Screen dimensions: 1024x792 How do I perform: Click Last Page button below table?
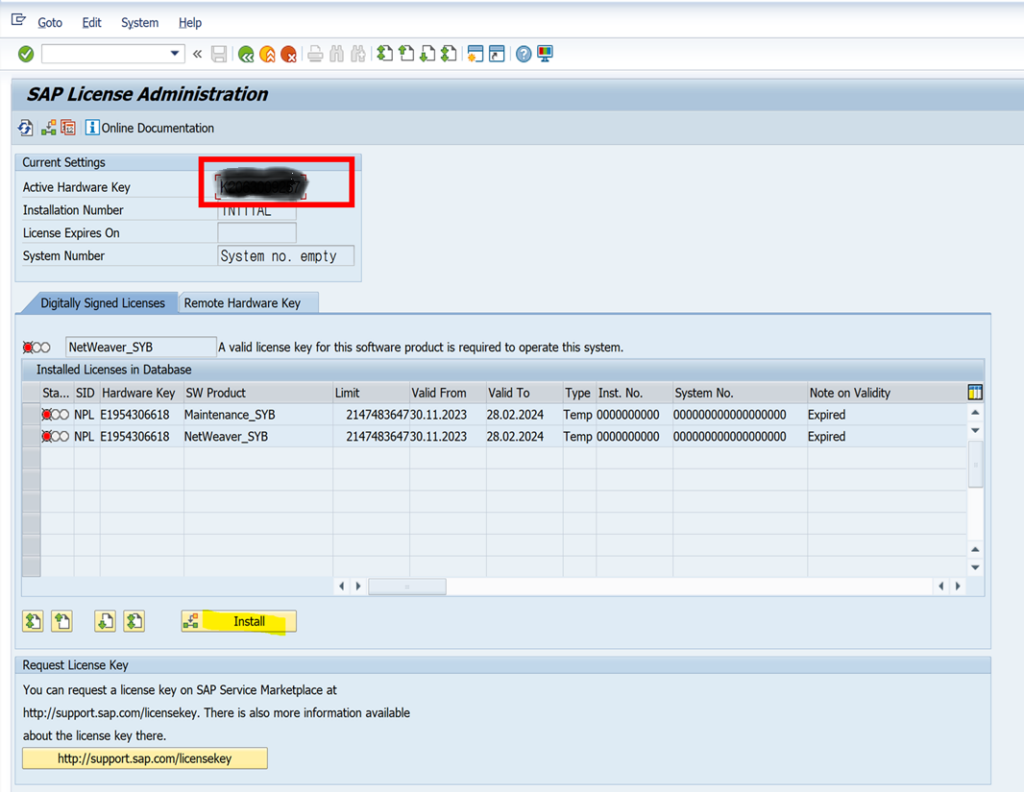(x=135, y=621)
